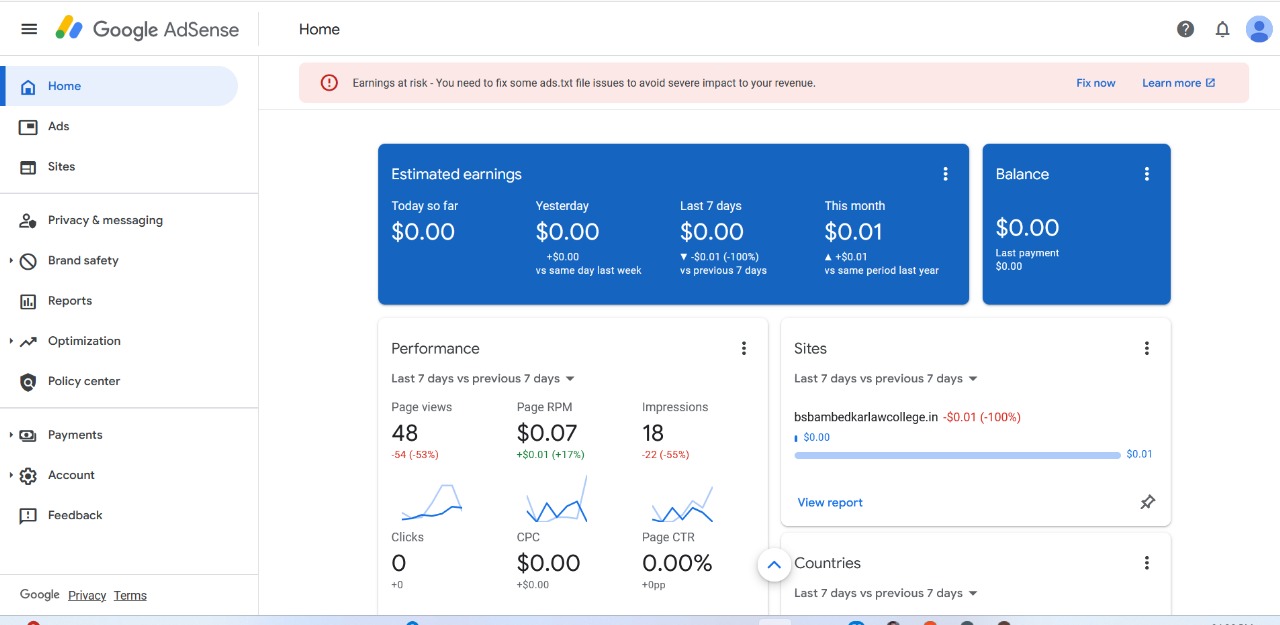Click the -54 (-53%) page views change

(x=415, y=455)
